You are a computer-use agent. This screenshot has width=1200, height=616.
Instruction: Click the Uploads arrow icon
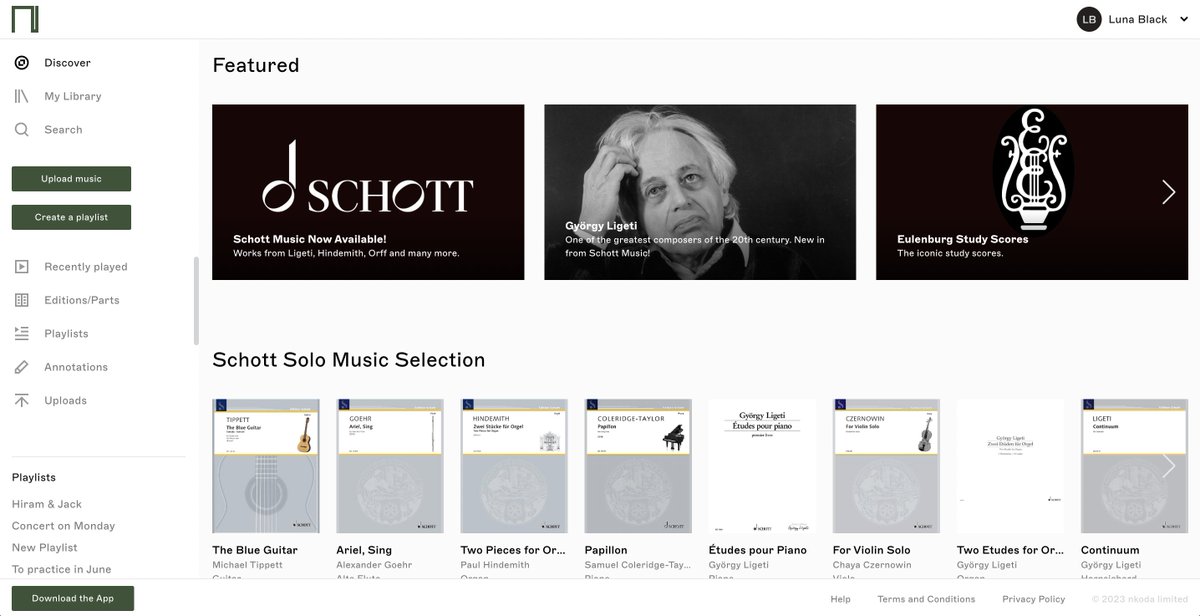(22, 400)
